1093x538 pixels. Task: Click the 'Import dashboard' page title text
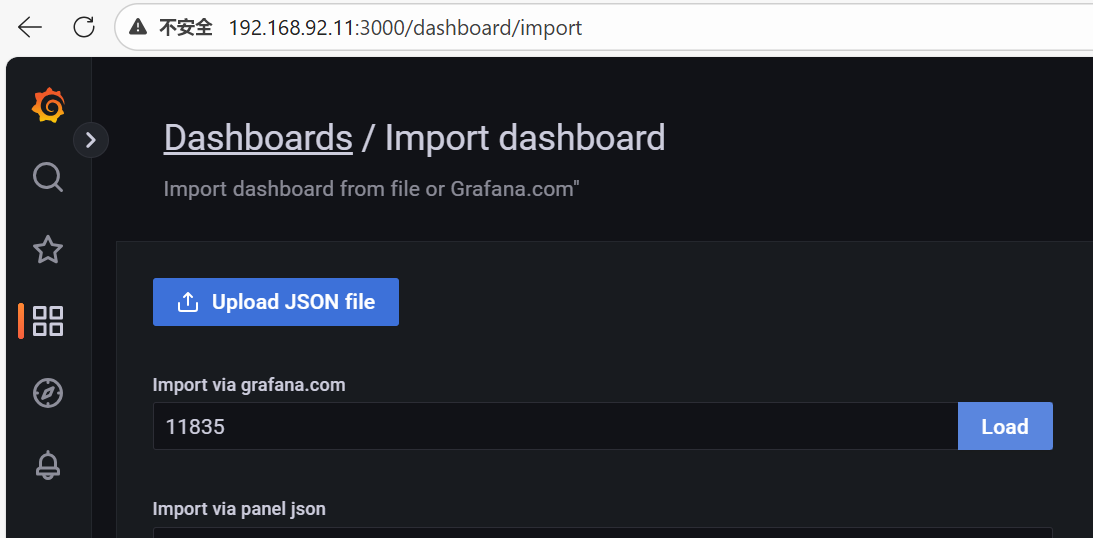pyautogui.click(x=525, y=137)
